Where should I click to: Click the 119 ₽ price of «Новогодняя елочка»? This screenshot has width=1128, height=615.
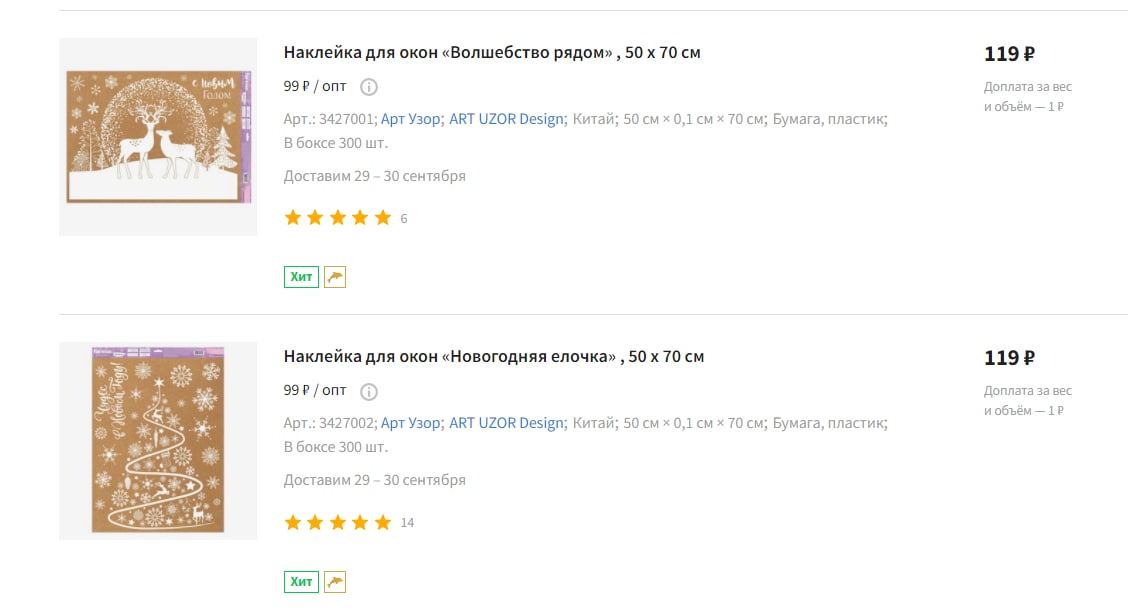(1009, 358)
